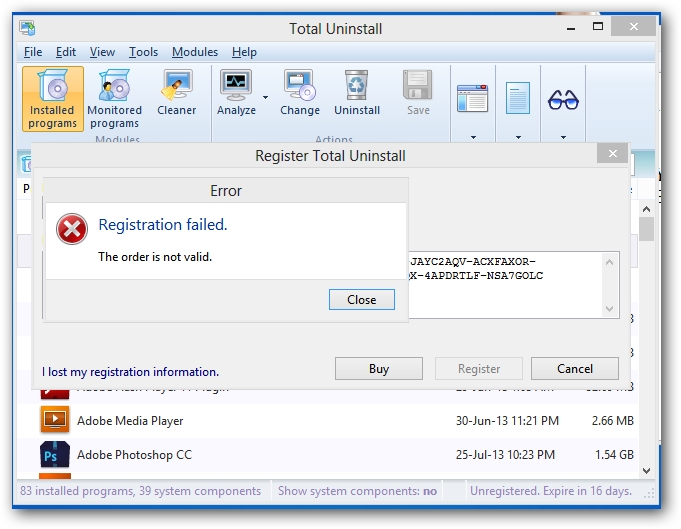This screenshot has height=529, width=681.
Task: Click the Analyze toolbar icon
Action: click(x=237, y=94)
